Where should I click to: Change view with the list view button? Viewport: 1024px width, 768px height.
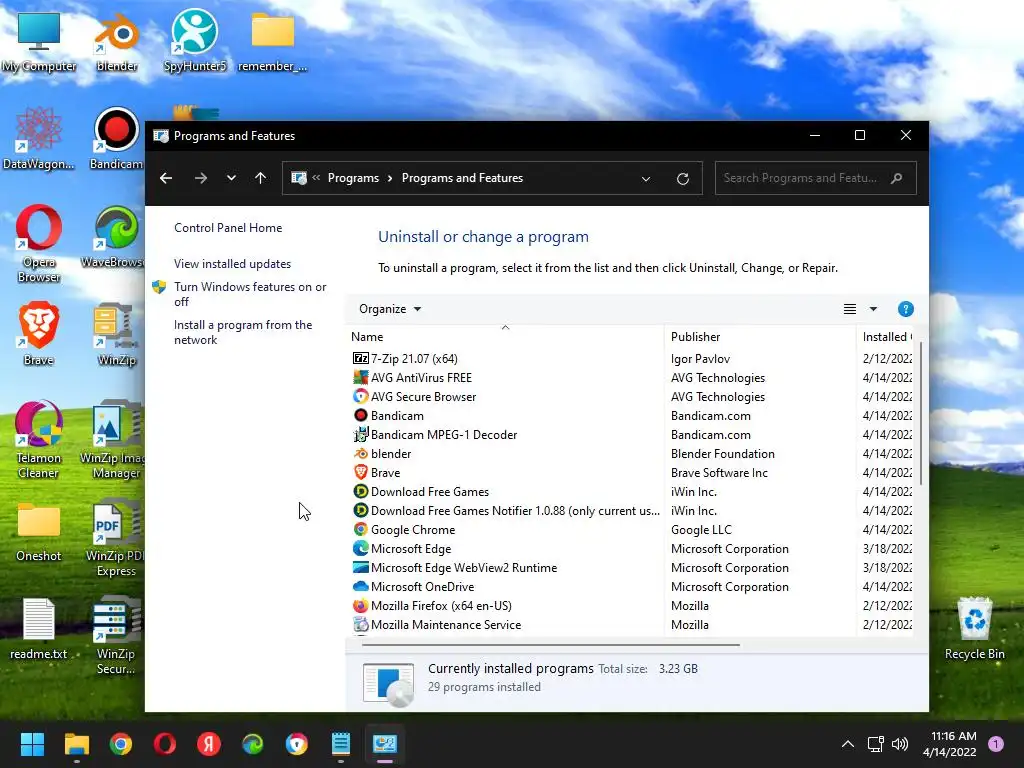(x=850, y=309)
